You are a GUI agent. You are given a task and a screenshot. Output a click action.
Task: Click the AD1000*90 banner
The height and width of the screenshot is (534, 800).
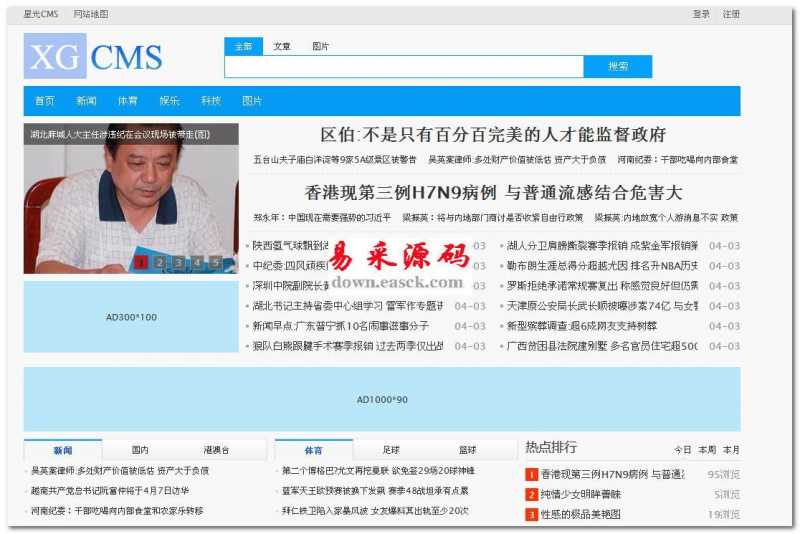[382, 400]
